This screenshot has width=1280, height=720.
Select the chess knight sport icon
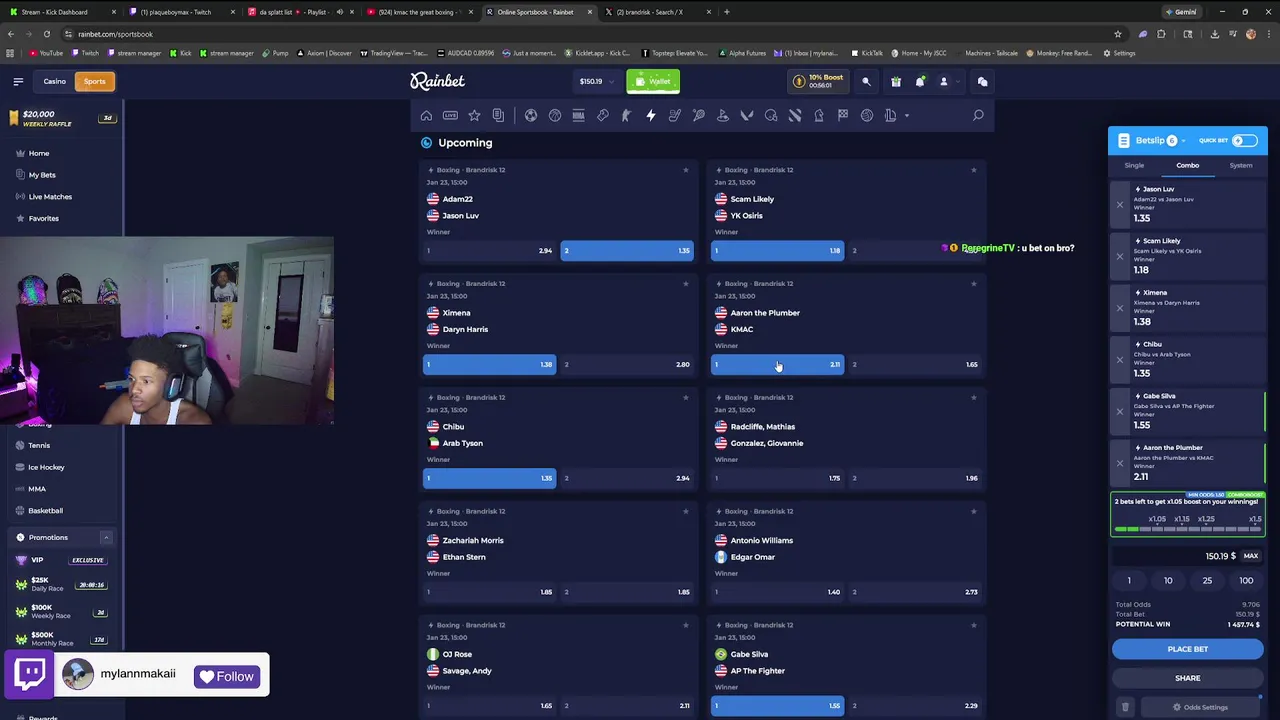(x=819, y=116)
